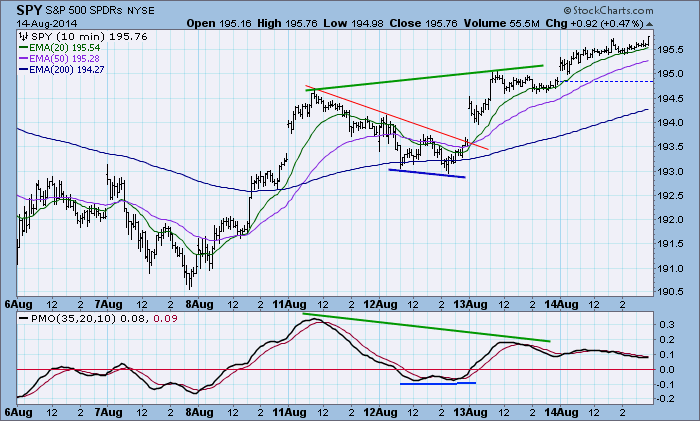700x421 pixels.
Task: Click the 0.0 PMO axis label
Action: pos(667,370)
